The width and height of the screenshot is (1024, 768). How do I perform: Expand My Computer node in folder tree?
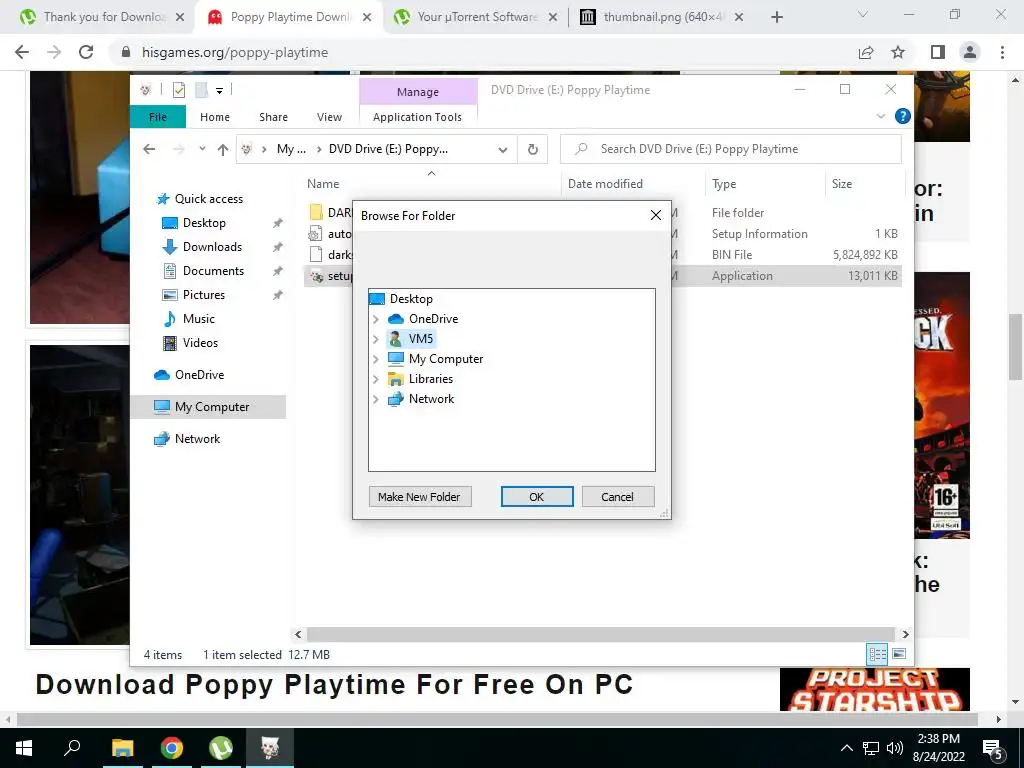376,359
